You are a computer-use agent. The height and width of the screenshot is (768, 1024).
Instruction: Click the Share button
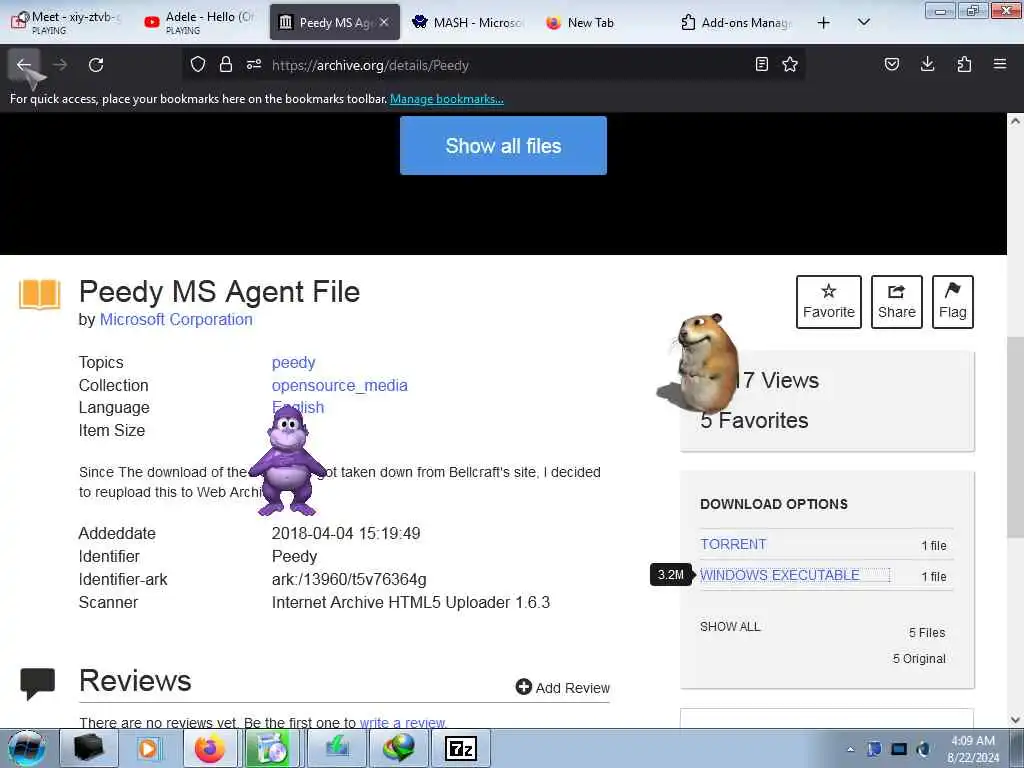point(897,302)
